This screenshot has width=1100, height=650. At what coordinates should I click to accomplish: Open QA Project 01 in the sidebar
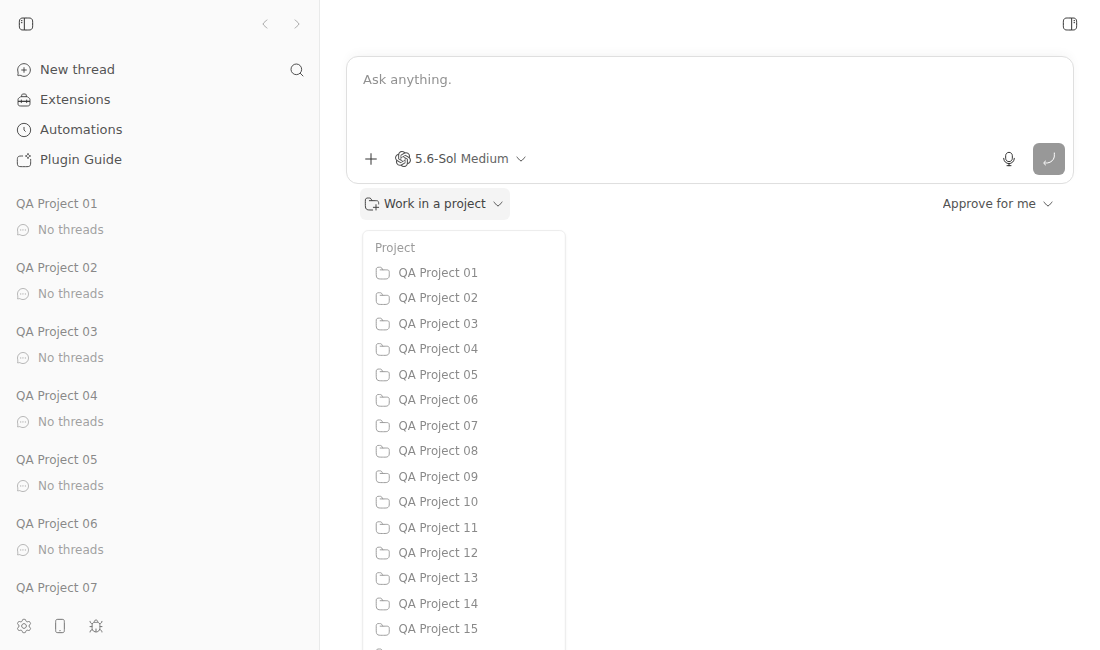pos(57,204)
